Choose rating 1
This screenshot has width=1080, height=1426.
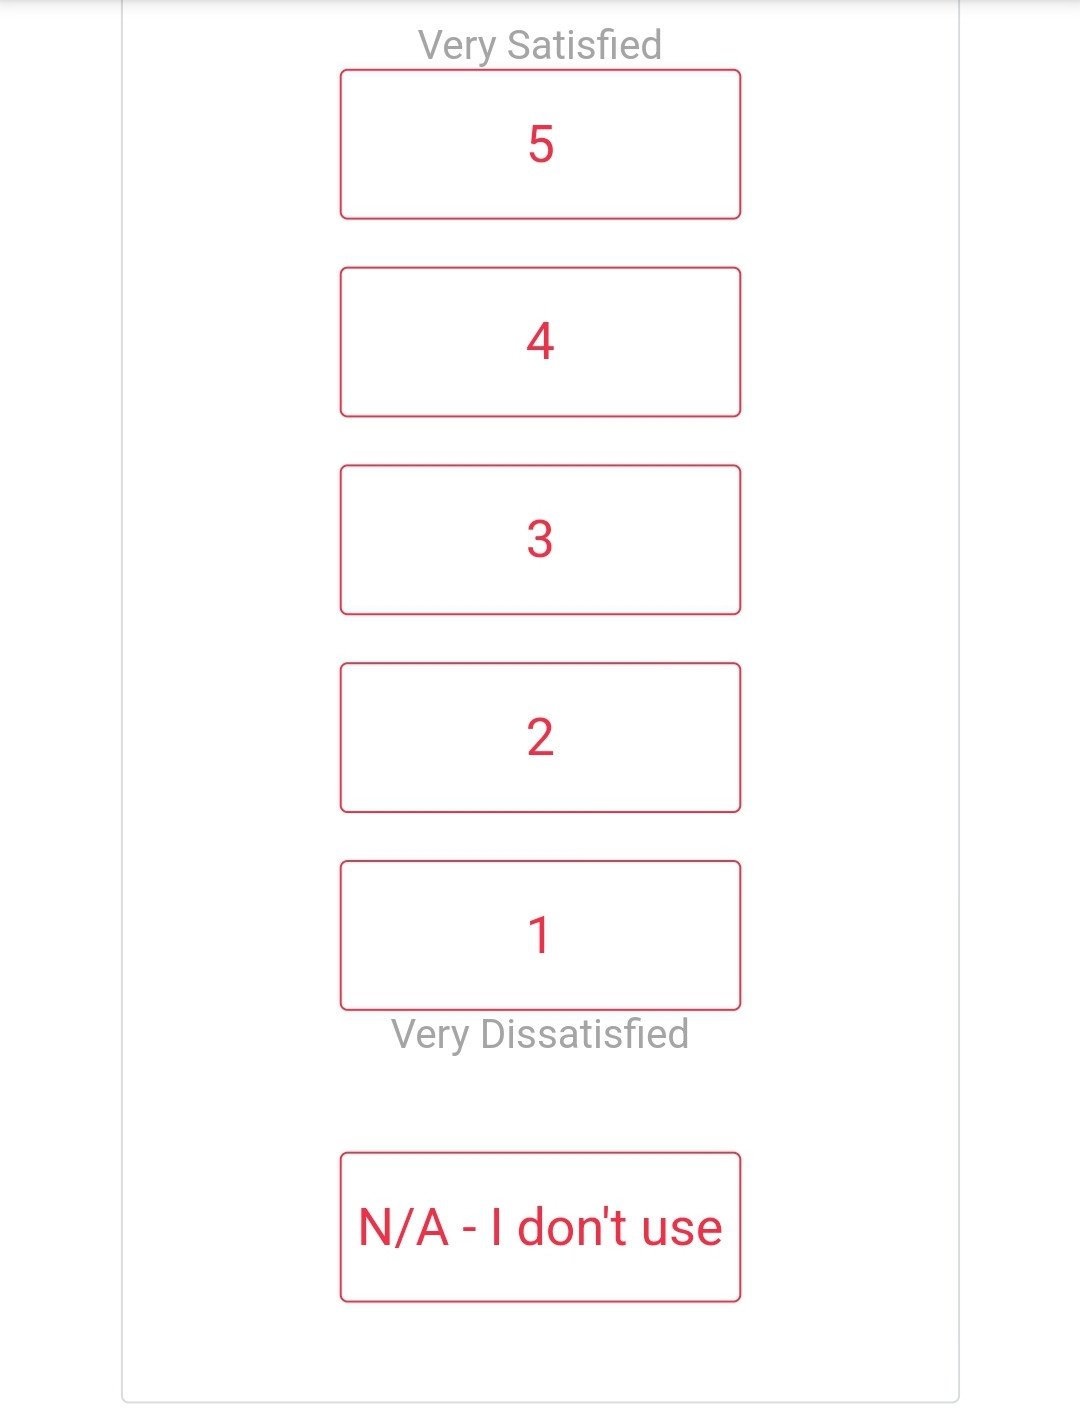(x=540, y=935)
